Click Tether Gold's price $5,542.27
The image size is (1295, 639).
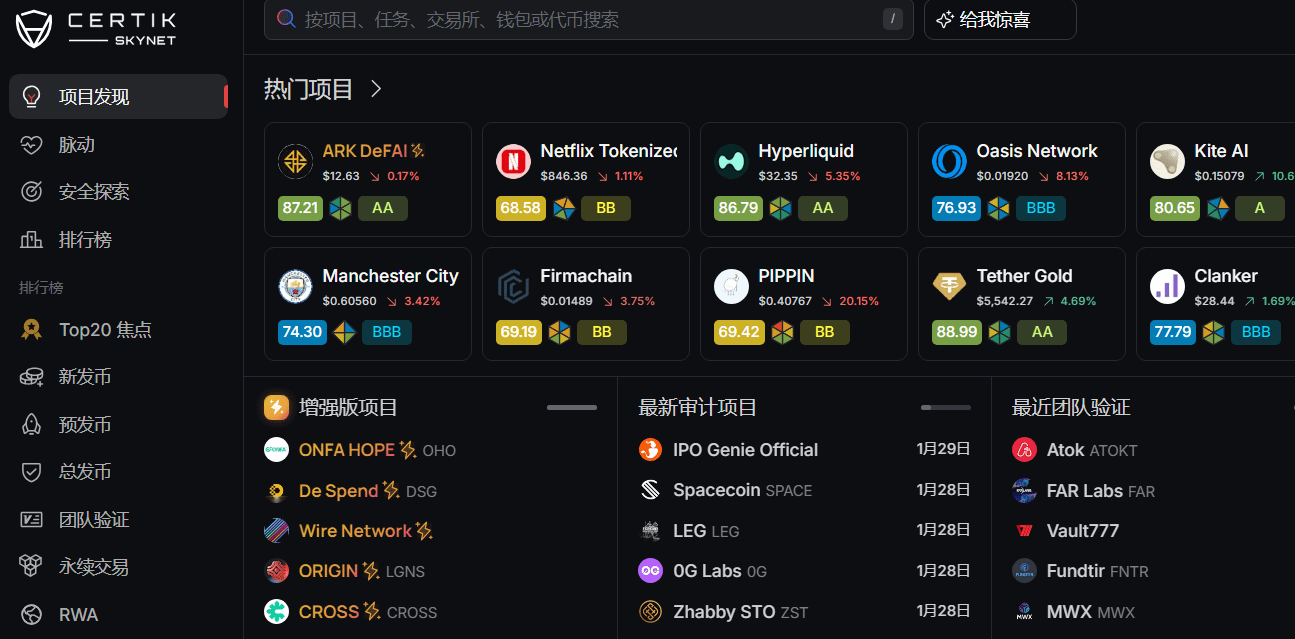click(x=1005, y=301)
